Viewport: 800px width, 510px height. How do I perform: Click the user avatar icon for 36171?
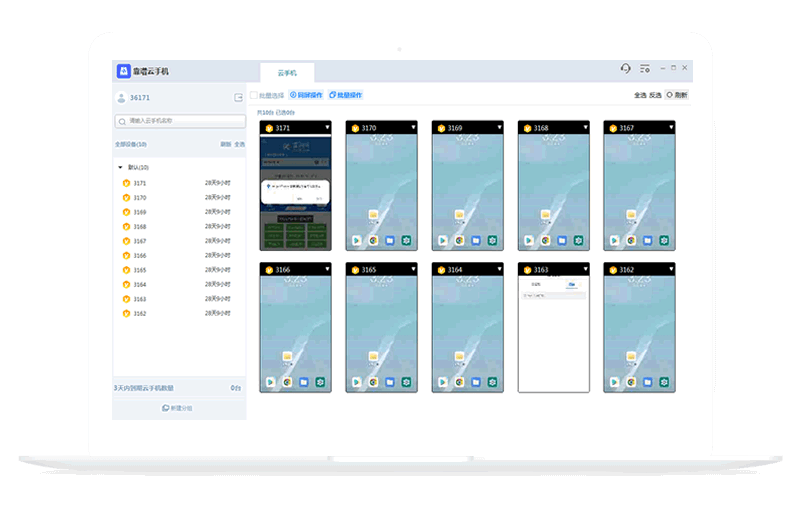tap(121, 98)
